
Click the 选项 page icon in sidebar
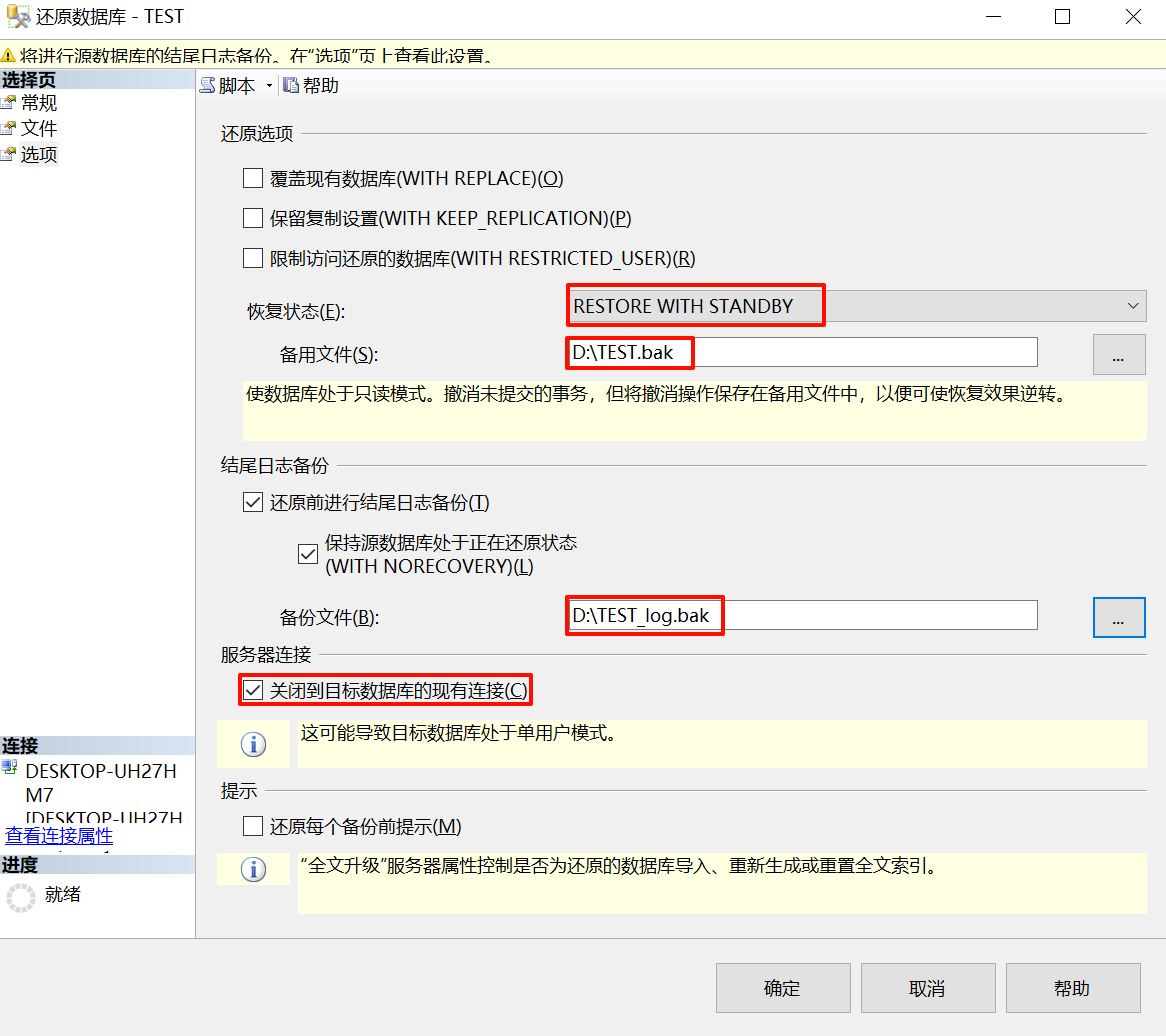tap(9, 155)
